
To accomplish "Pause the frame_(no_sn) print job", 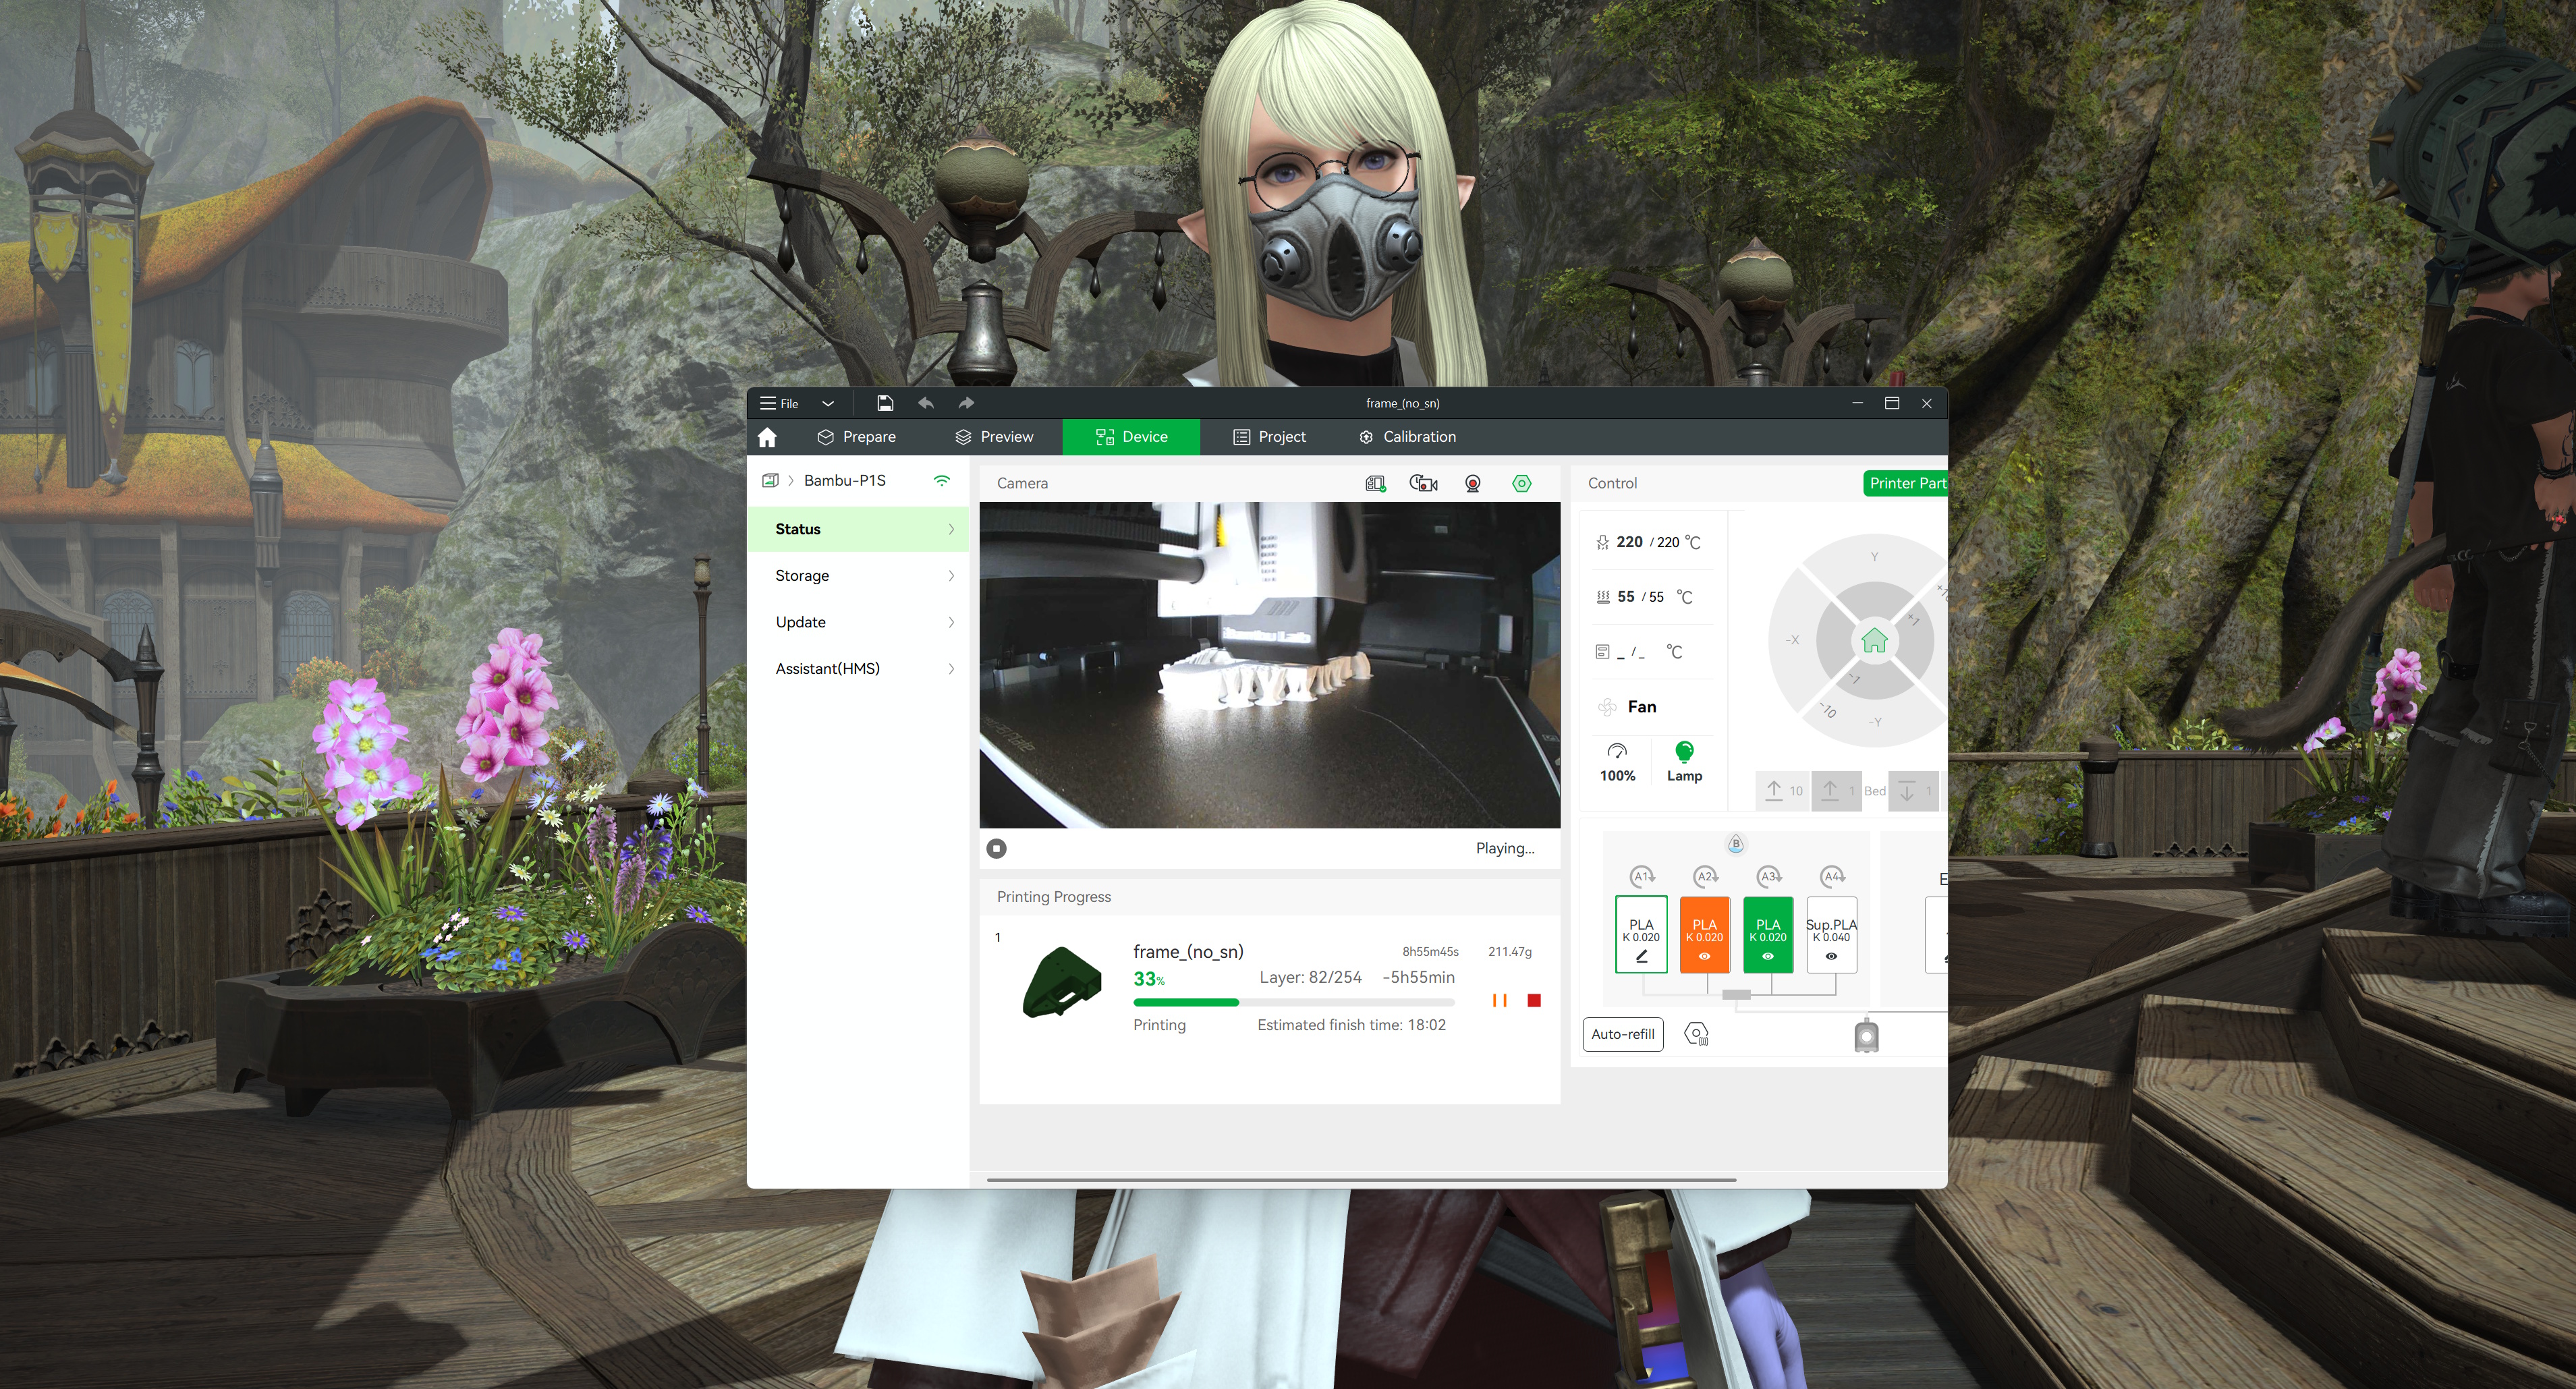I will 1499,1000.
